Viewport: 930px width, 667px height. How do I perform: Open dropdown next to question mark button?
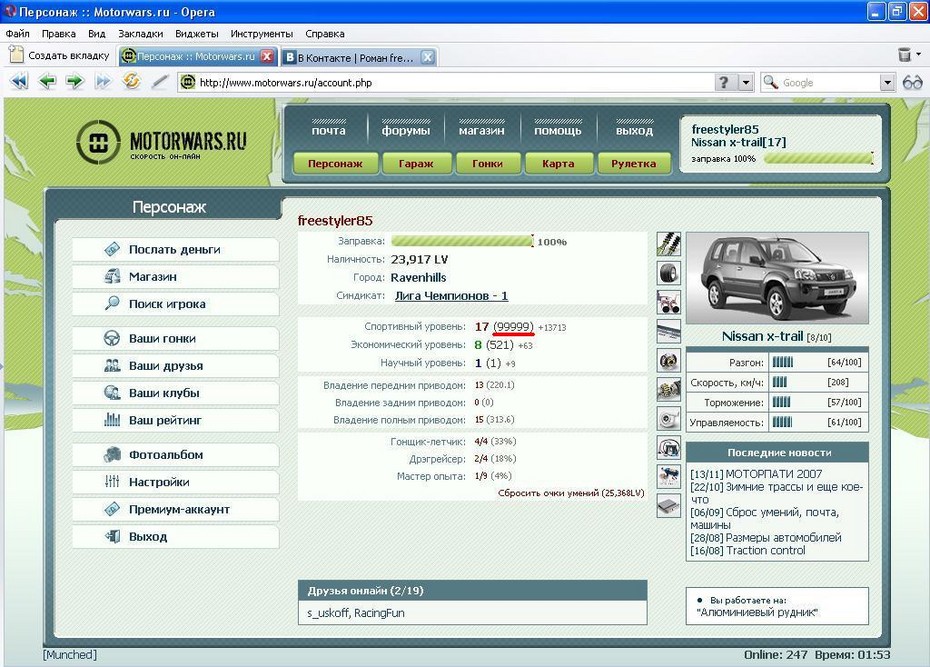[x=746, y=82]
